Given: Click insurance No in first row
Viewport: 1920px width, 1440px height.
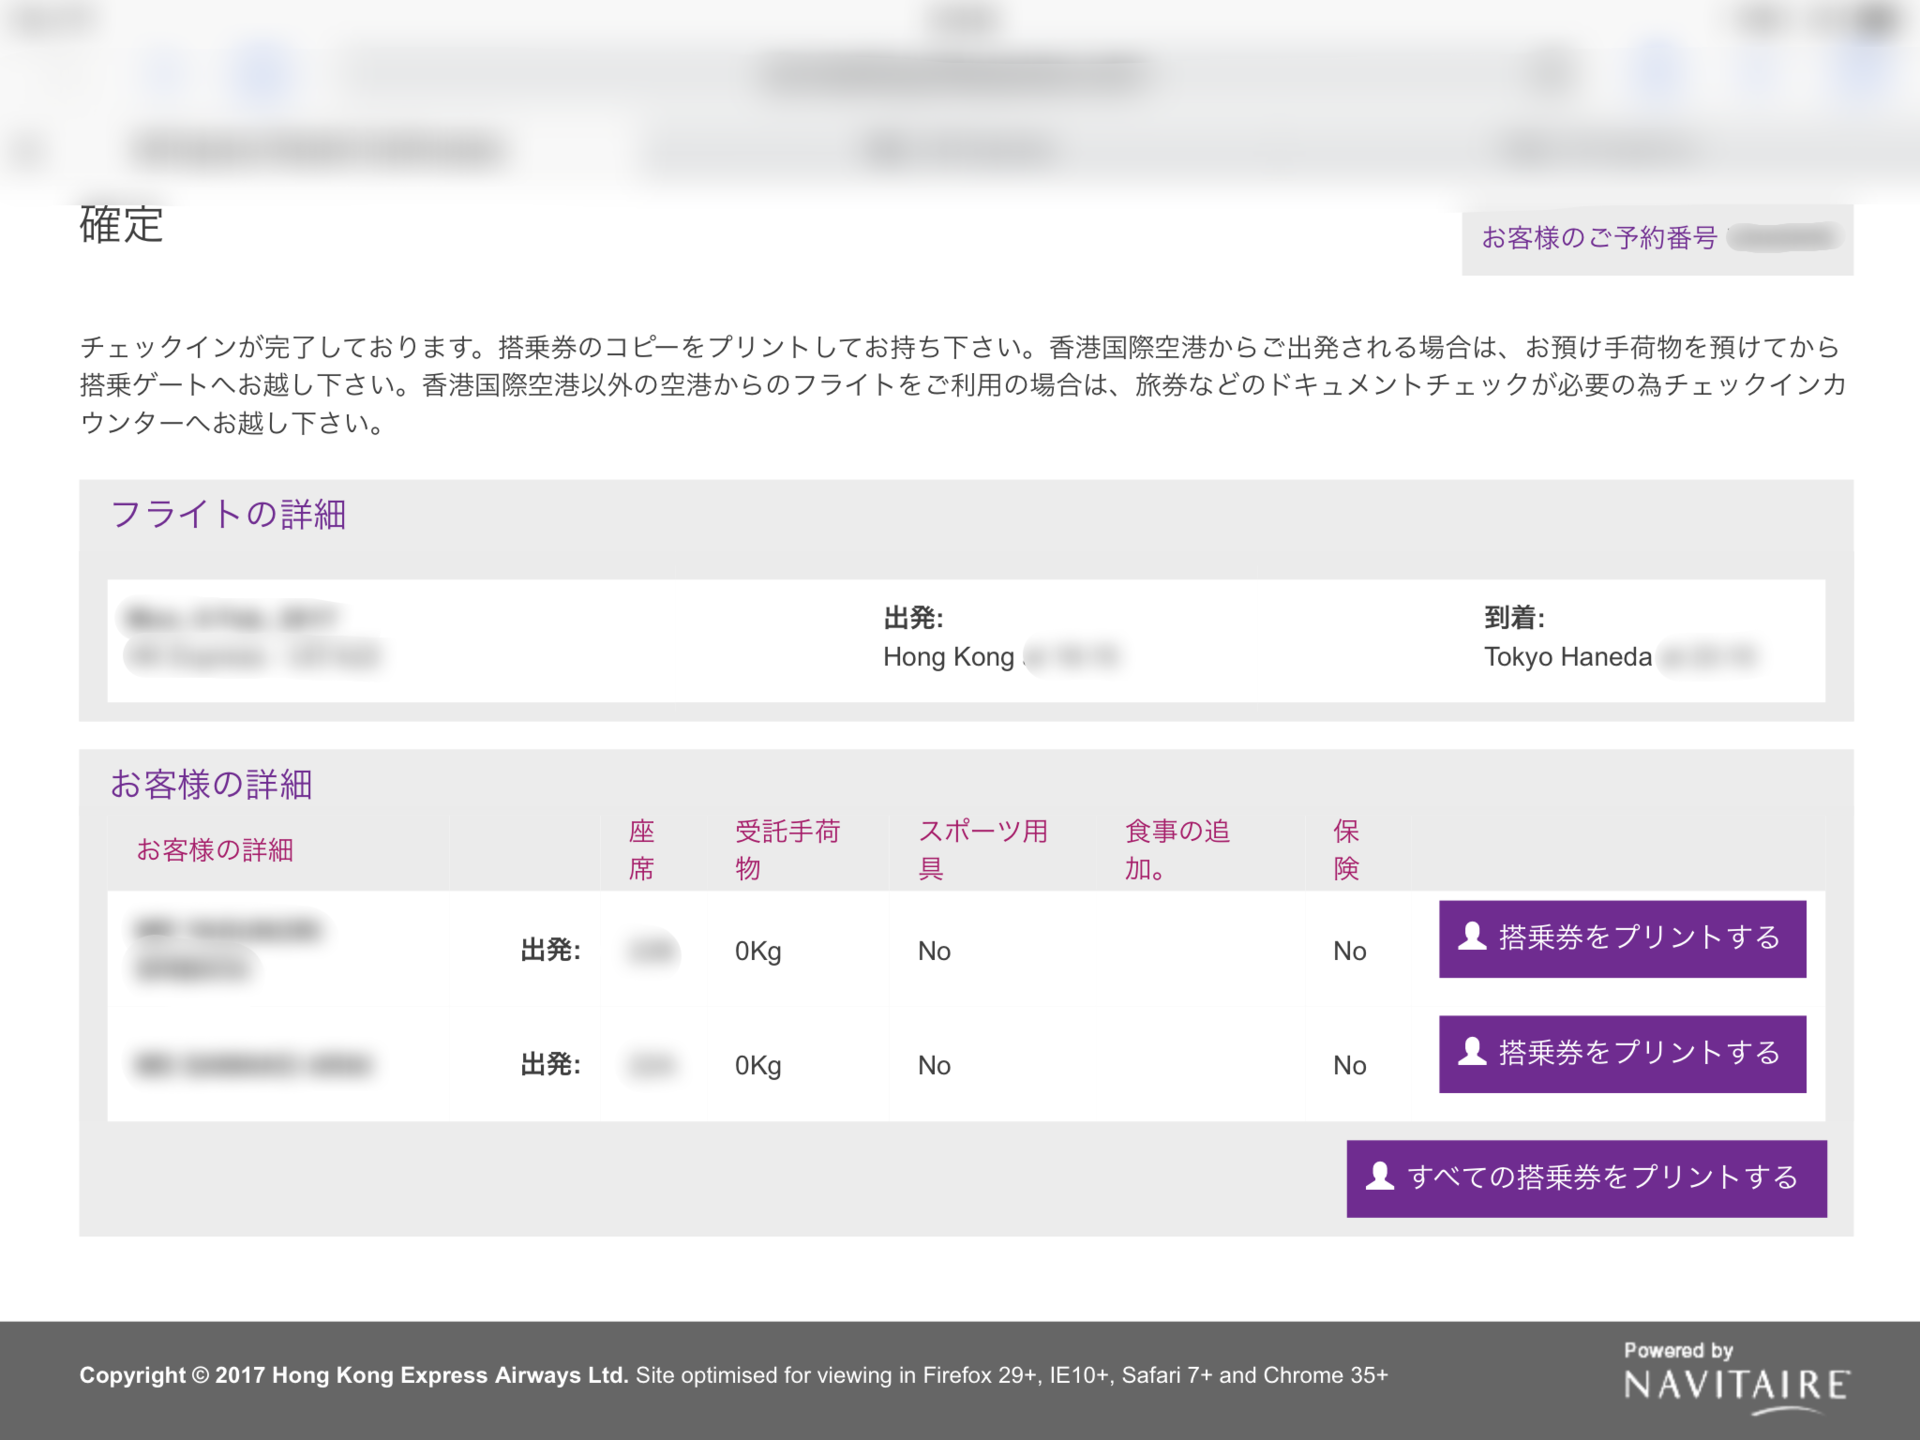Looking at the screenshot, I should pyautogui.click(x=1349, y=951).
